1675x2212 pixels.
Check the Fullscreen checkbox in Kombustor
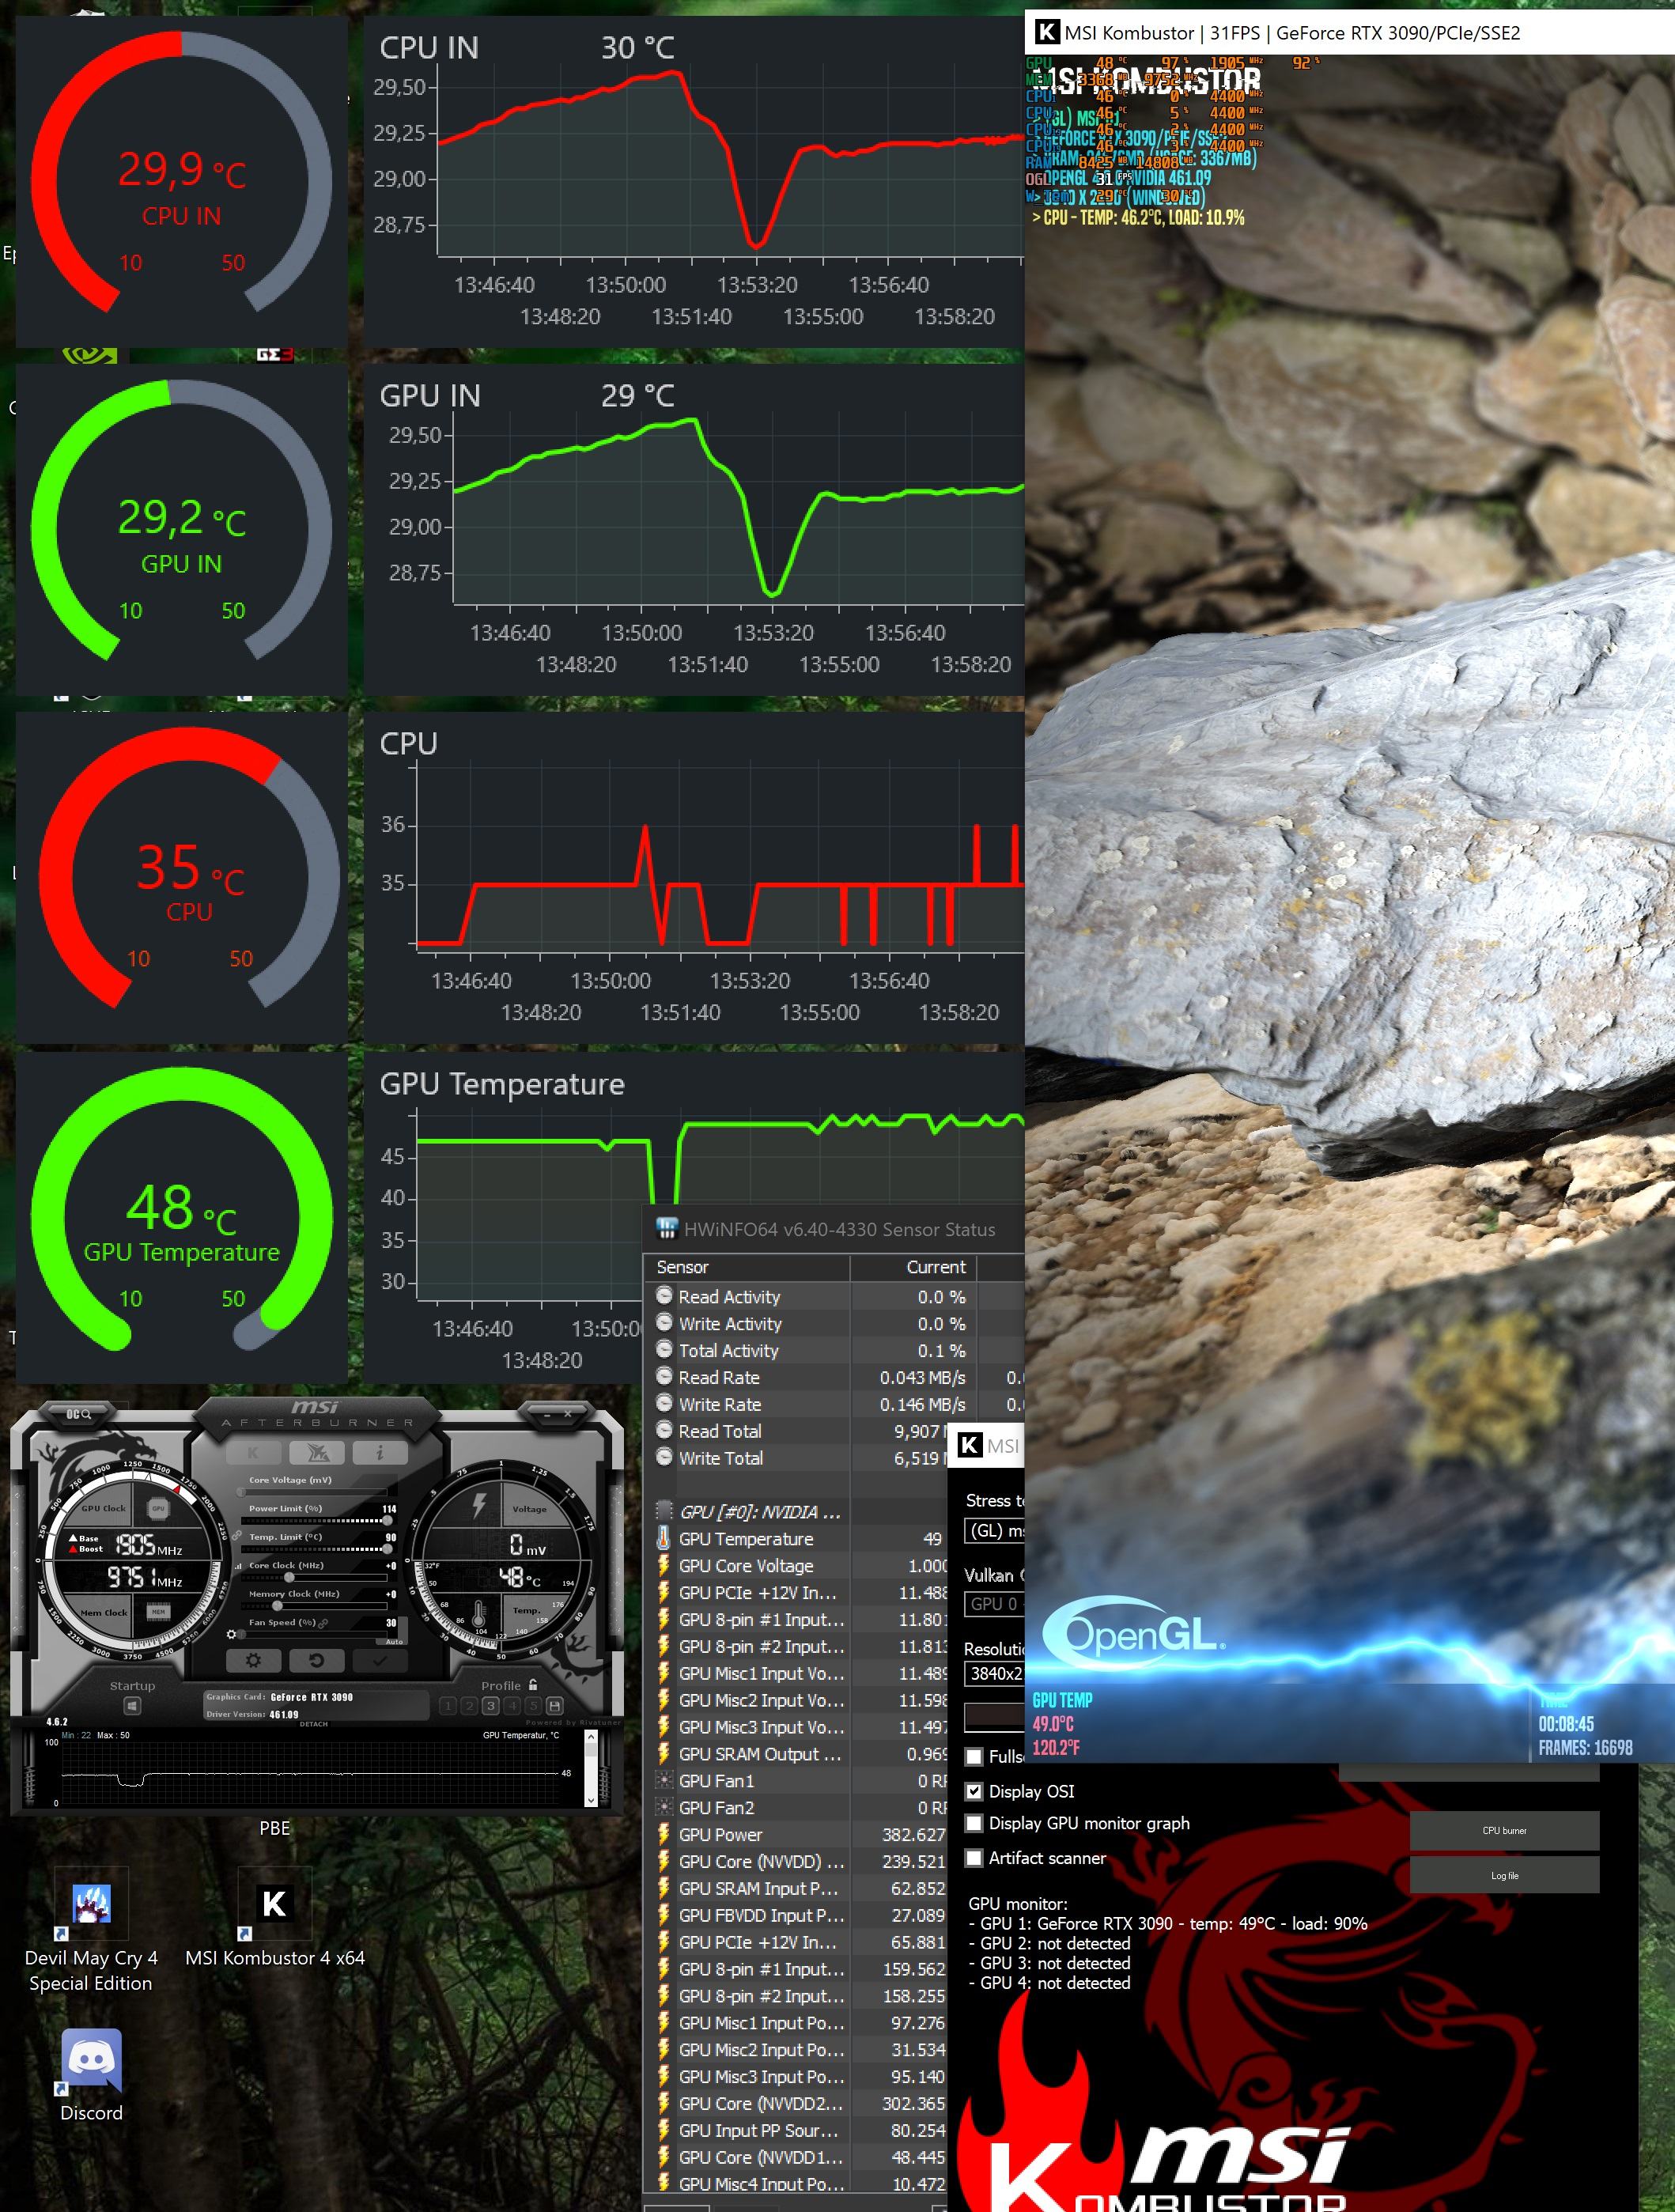click(x=974, y=1757)
